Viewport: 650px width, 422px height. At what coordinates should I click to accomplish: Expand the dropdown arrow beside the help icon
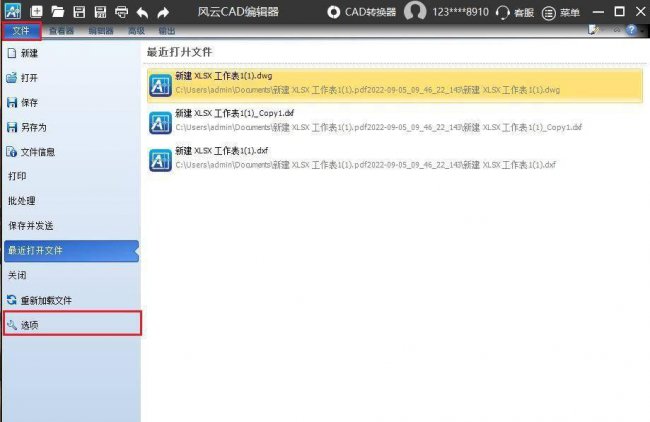(x=642, y=31)
